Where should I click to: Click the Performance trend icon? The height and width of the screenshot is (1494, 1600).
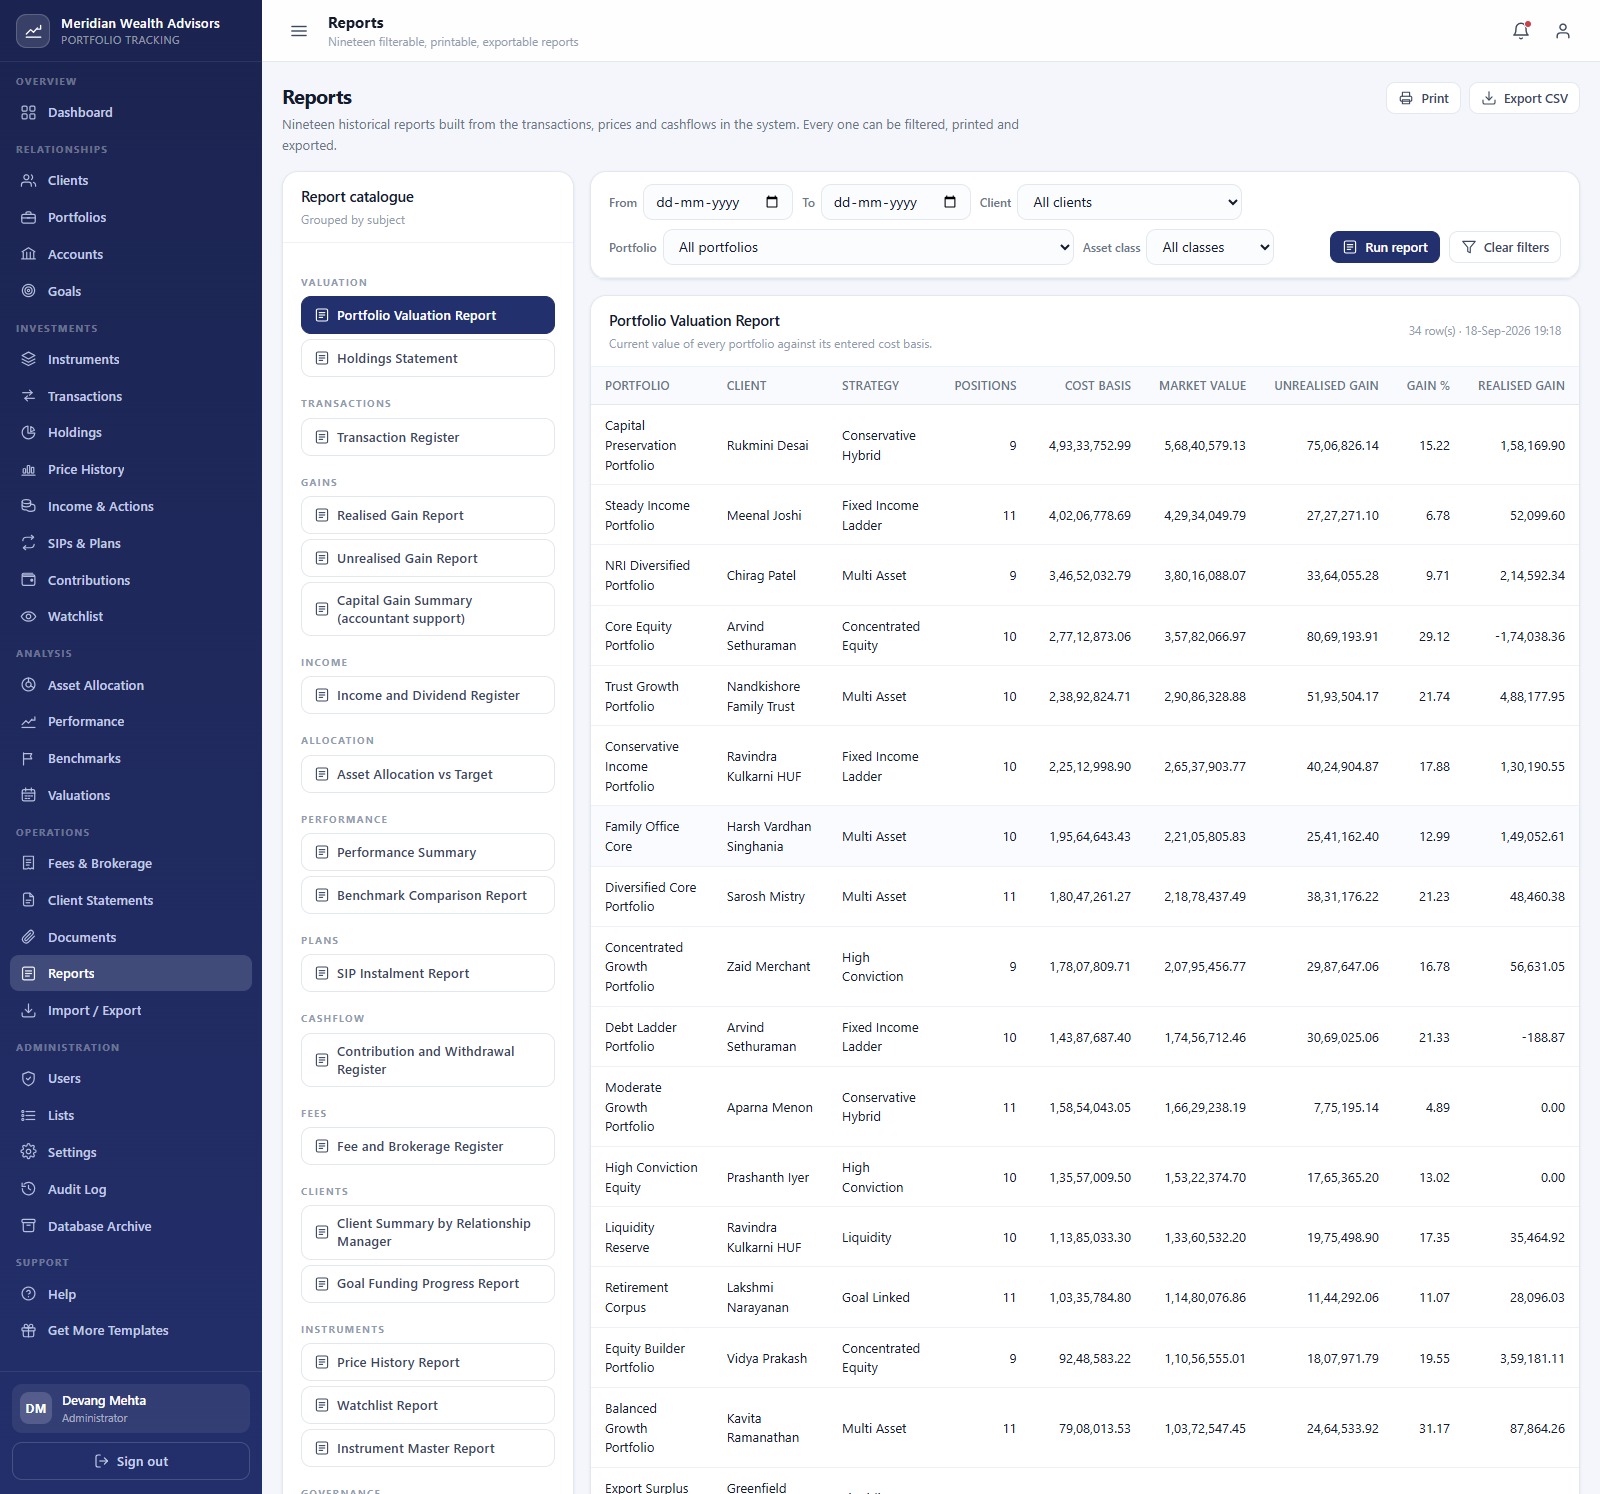click(28, 722)
